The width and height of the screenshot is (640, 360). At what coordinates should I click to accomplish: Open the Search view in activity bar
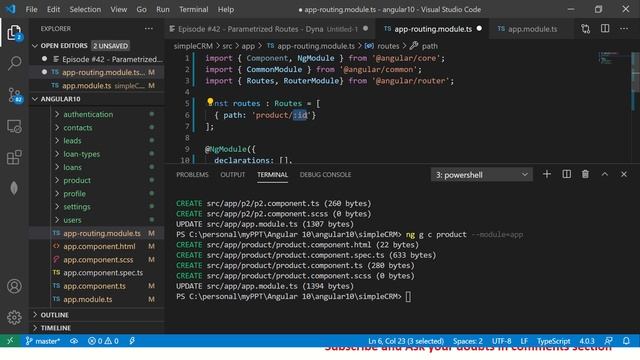(14, 63)
